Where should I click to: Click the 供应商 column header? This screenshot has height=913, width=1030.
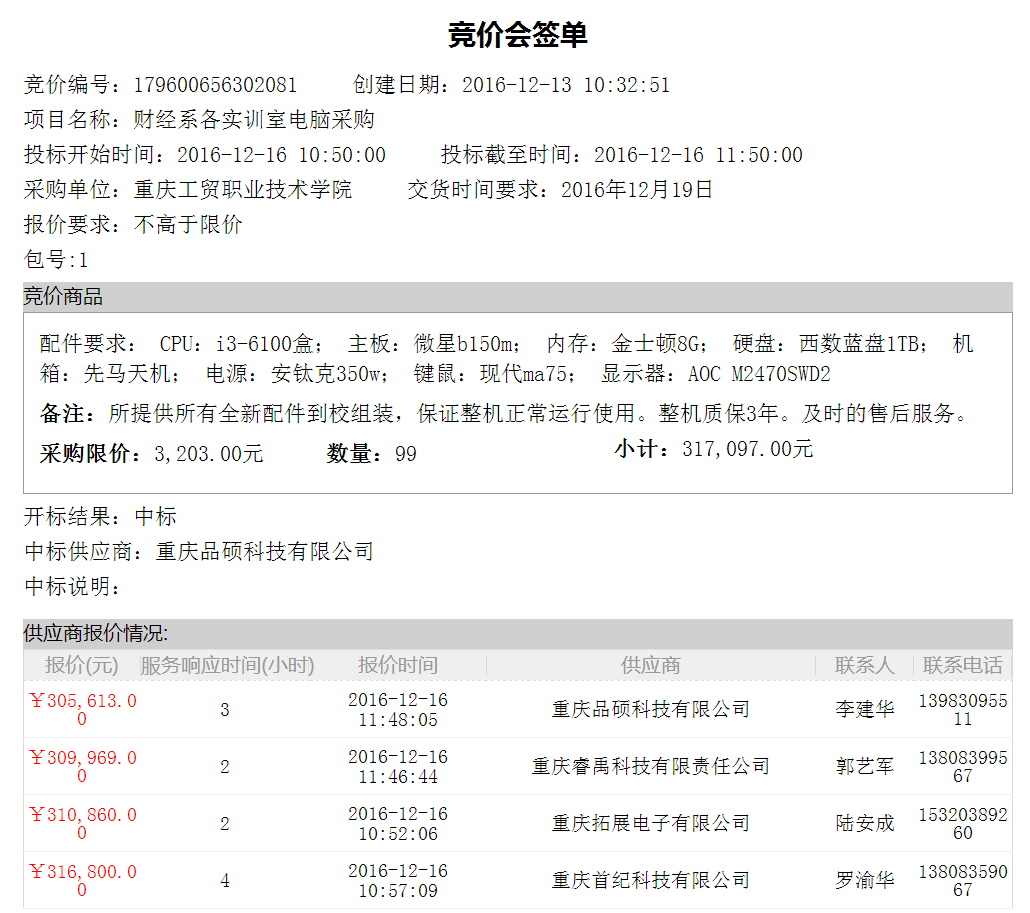650,665
